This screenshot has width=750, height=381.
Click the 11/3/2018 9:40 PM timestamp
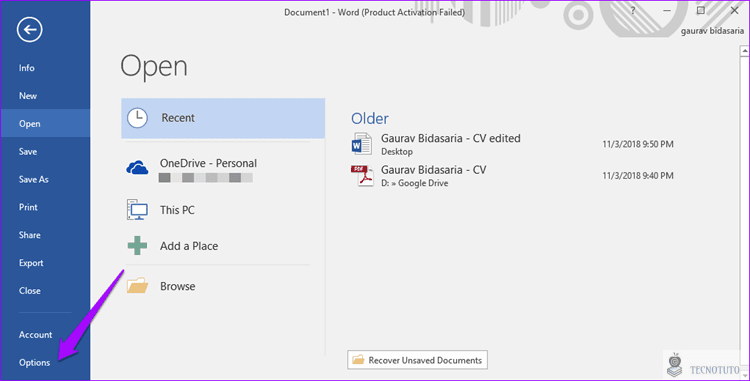click(x=638, y=176)
